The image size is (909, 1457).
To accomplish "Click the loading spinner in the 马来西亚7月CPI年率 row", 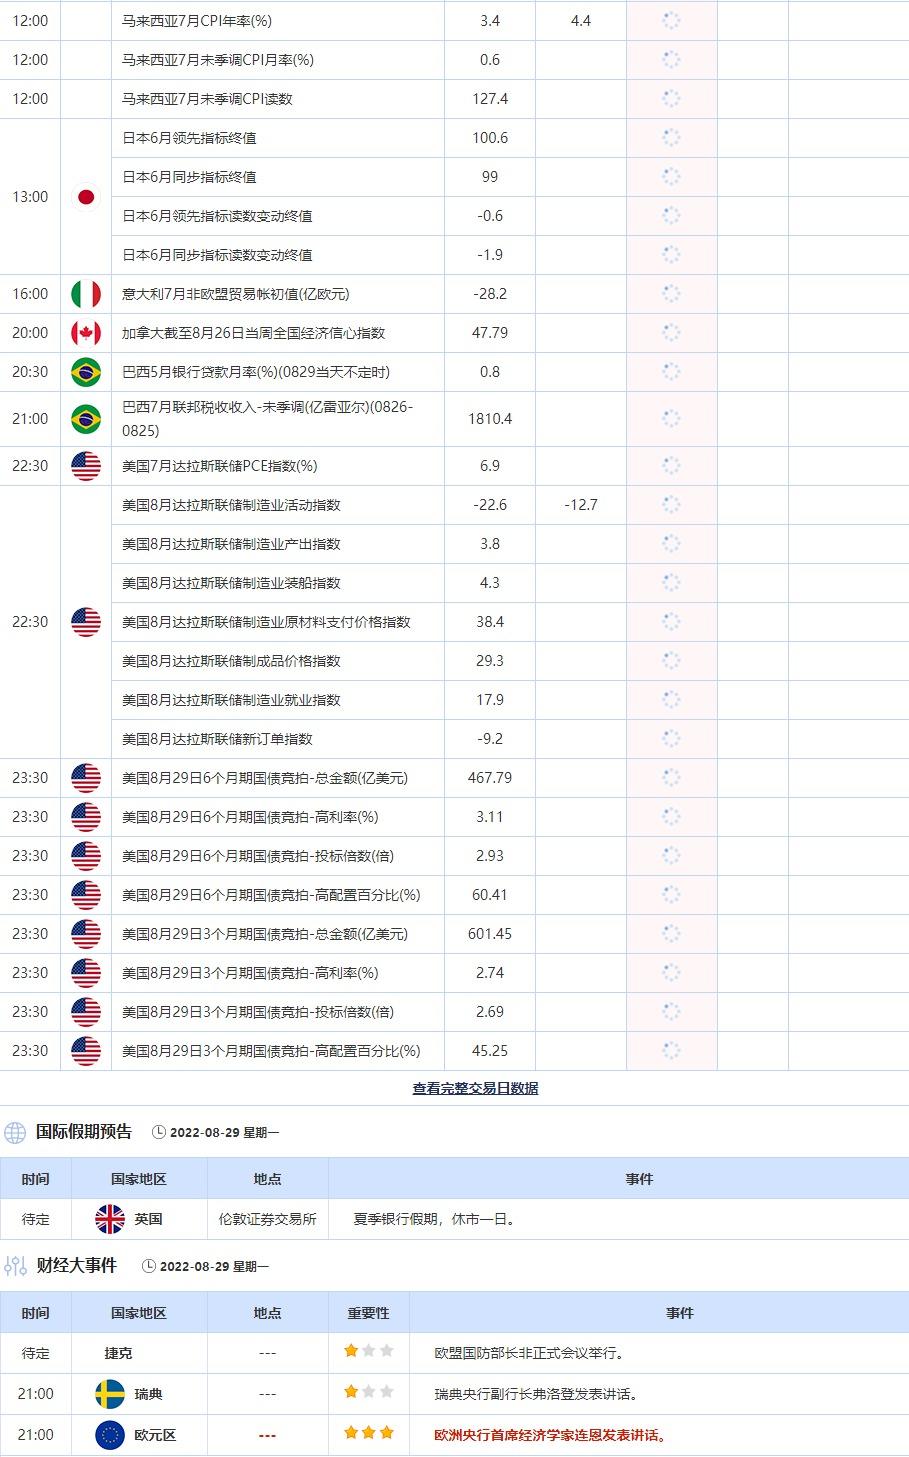I will [x=671, y=20].
